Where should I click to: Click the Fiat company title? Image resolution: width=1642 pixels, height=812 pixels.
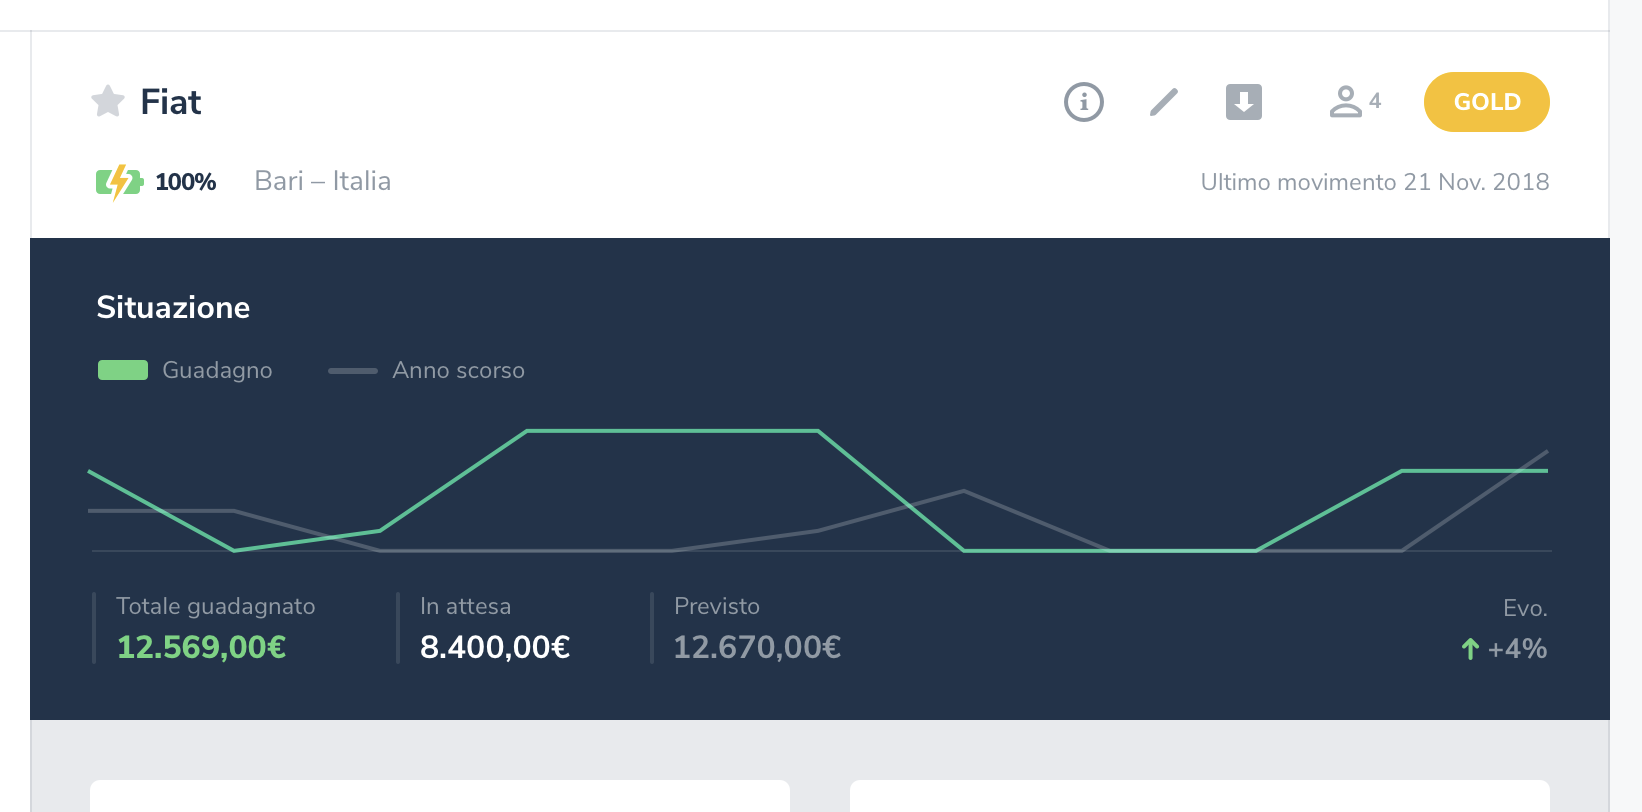(x=171, y=102)
